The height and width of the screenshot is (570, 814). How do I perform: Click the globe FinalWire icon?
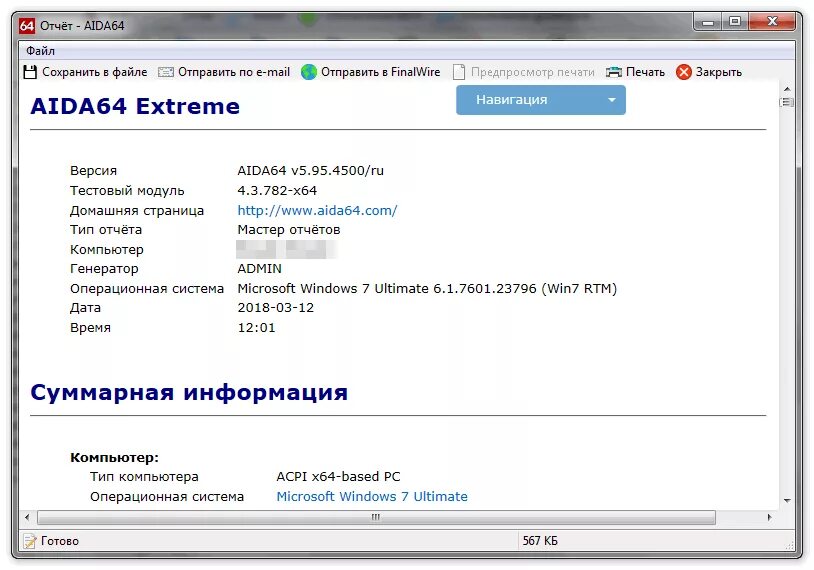point(308,72)
